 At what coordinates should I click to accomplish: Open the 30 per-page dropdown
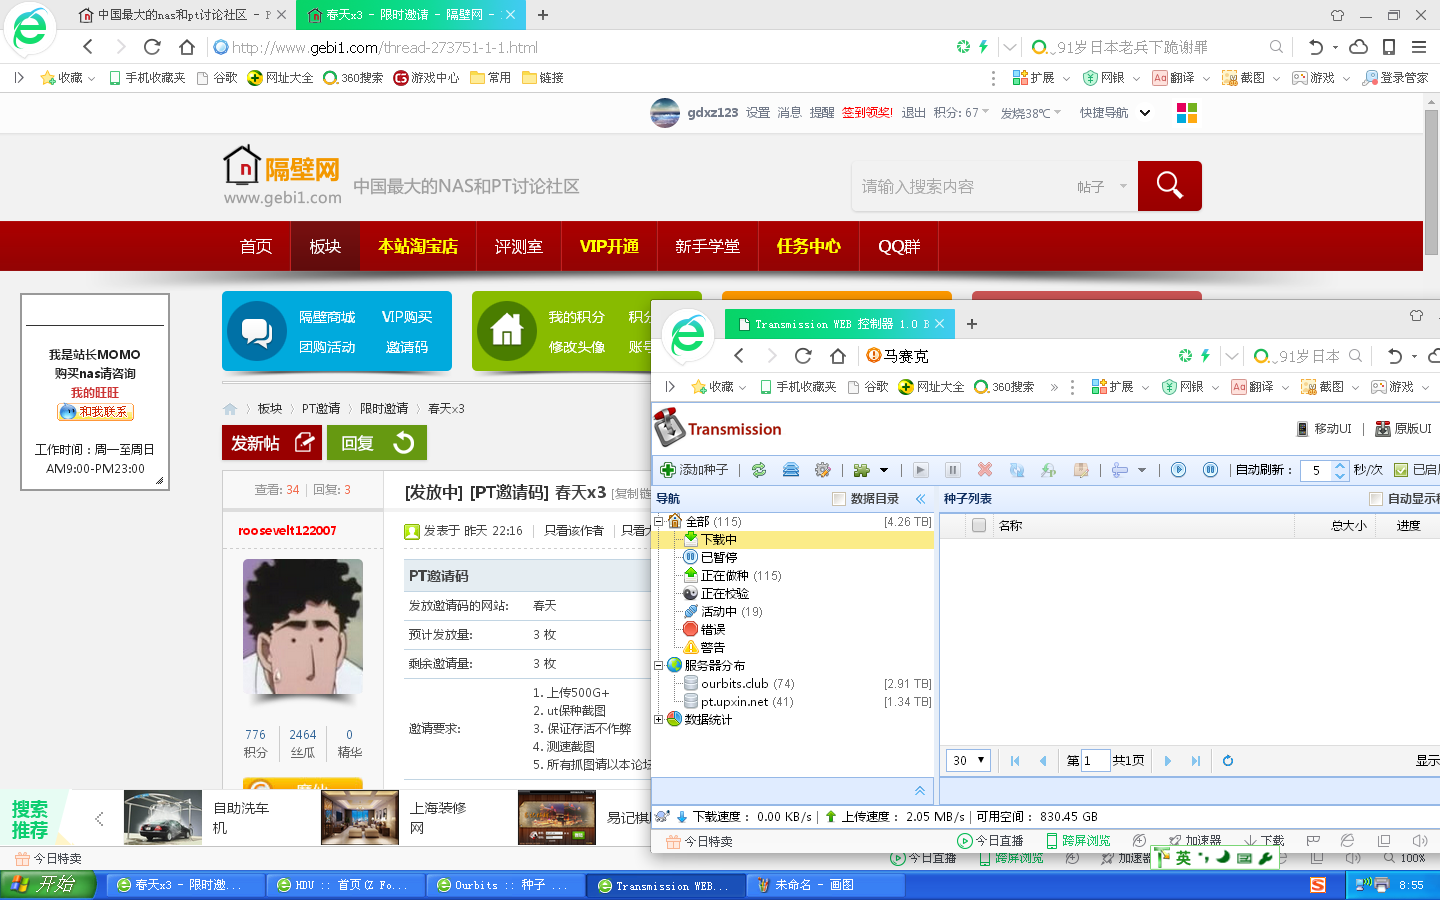coord(968,761)
